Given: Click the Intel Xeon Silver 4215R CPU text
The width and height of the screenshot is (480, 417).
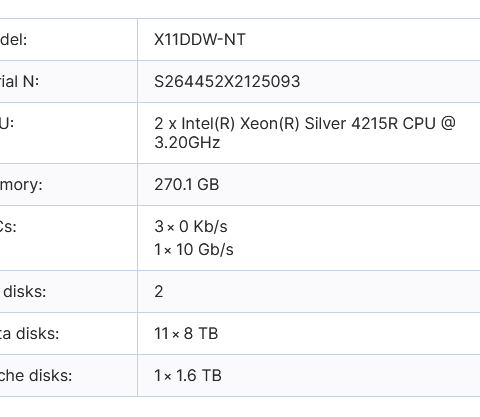Looking at the screenshot, I should [305, 124].
